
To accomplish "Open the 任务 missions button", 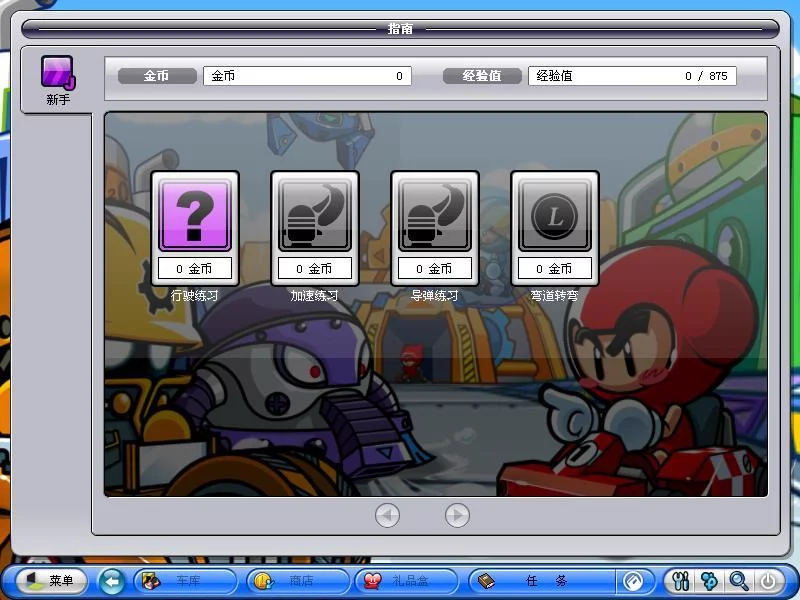I will [x=542, y=581].
